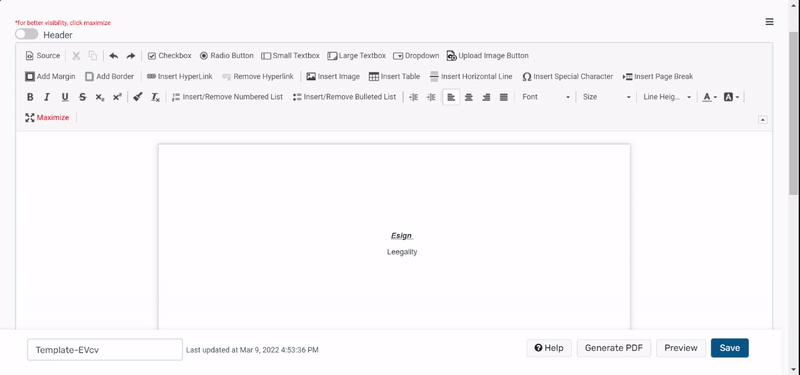The image size is (800, 375).
Task: Click Remove Hyperlink
Action: pyautogui.click(x=258, y=77)
